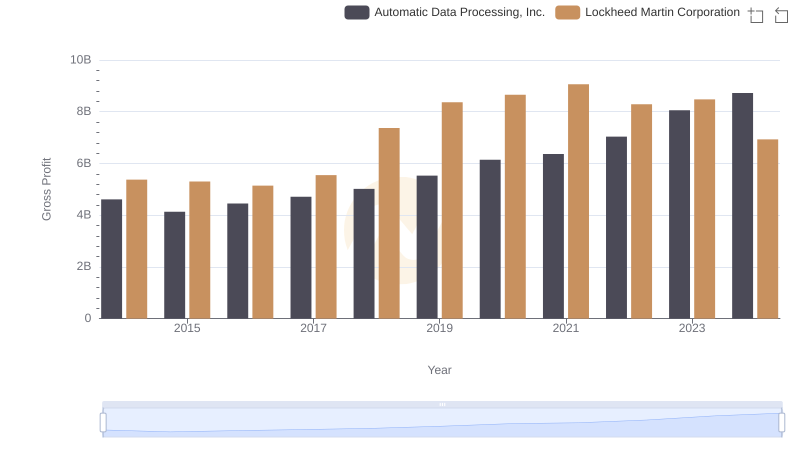800x461 pixels.
Task: Click the restore zoom icon
Action: click(x=781, y=15)
